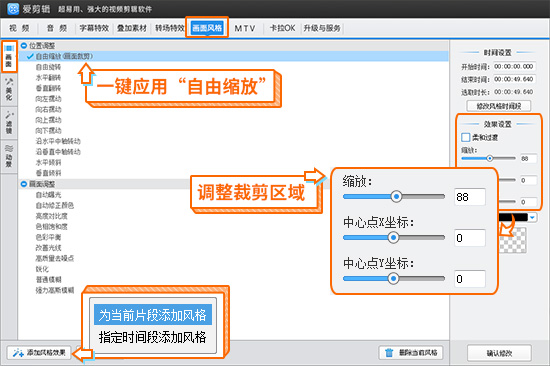Click the 缩放 slider in effect settings
550x366 pixels.
point(488,158)
